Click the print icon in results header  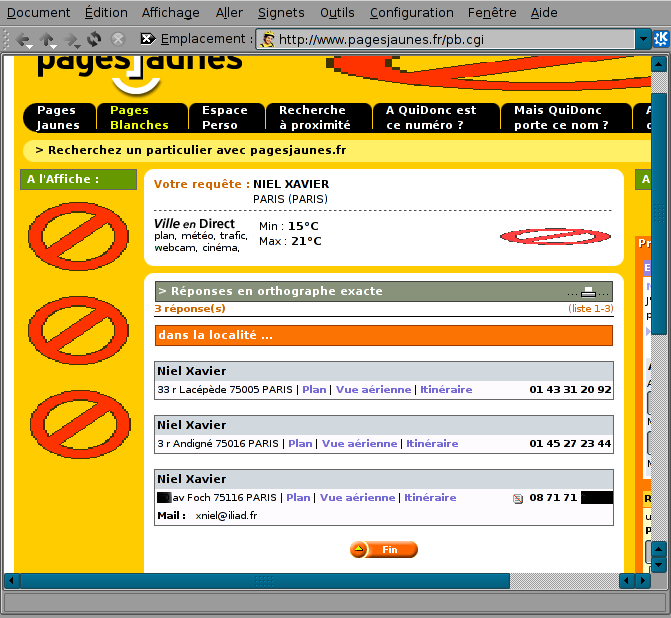[x=589, y=292]
